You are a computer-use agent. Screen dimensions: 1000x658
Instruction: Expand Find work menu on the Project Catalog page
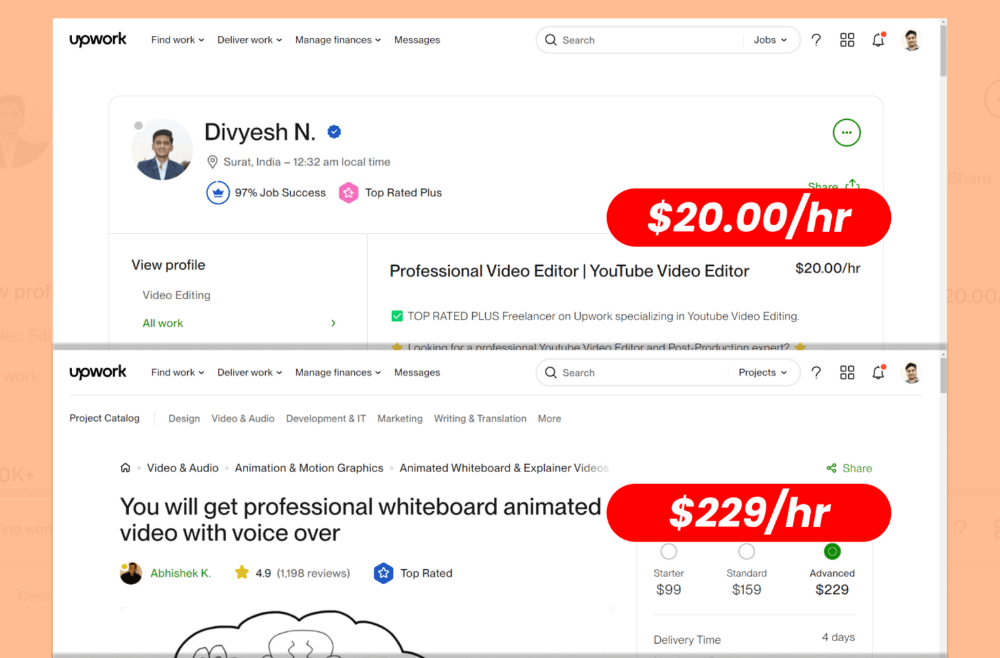(x=177, y=372)
